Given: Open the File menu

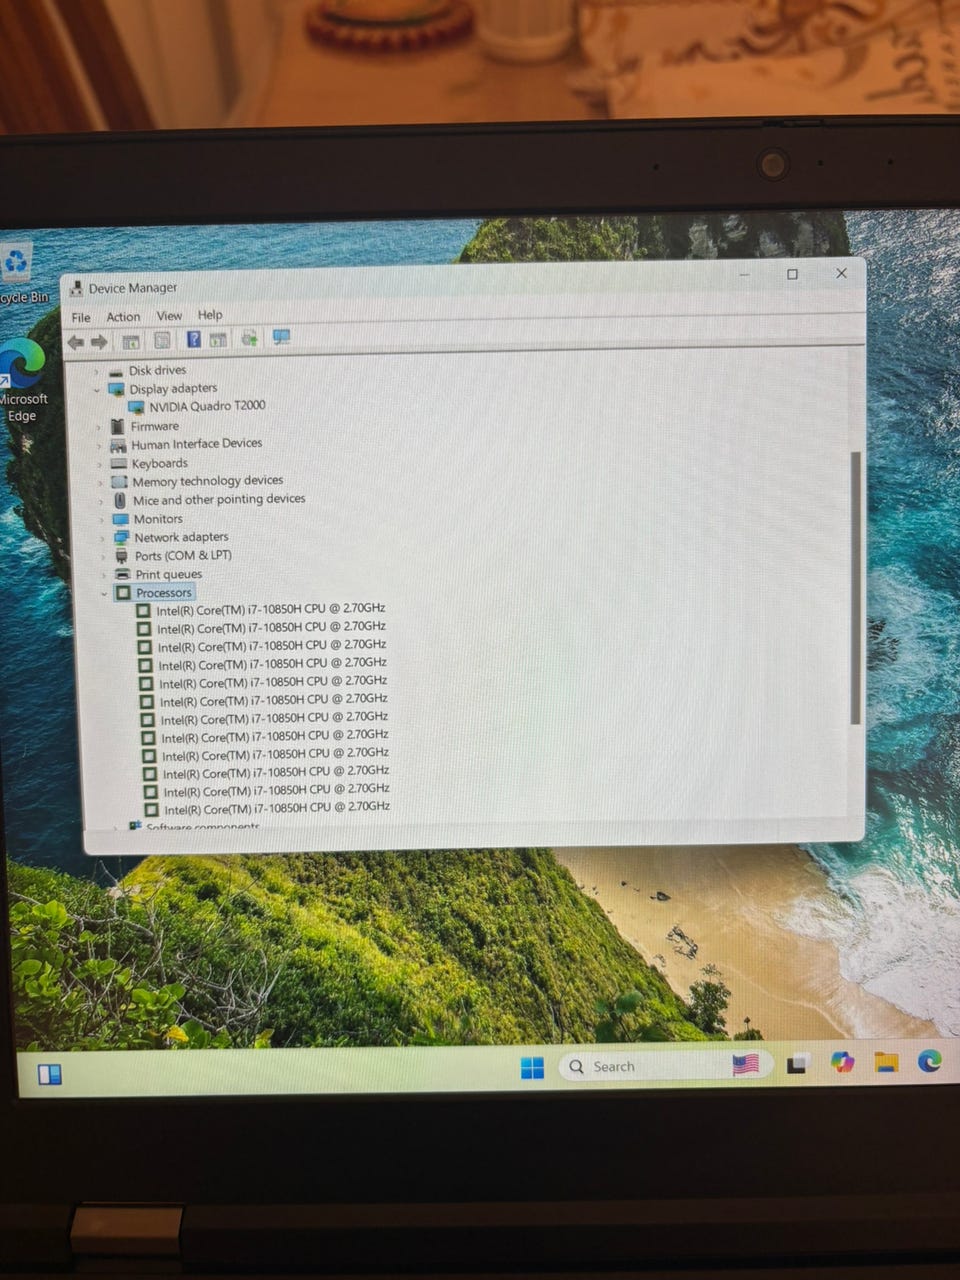Looking at the screenshot, I should (81, 317).
